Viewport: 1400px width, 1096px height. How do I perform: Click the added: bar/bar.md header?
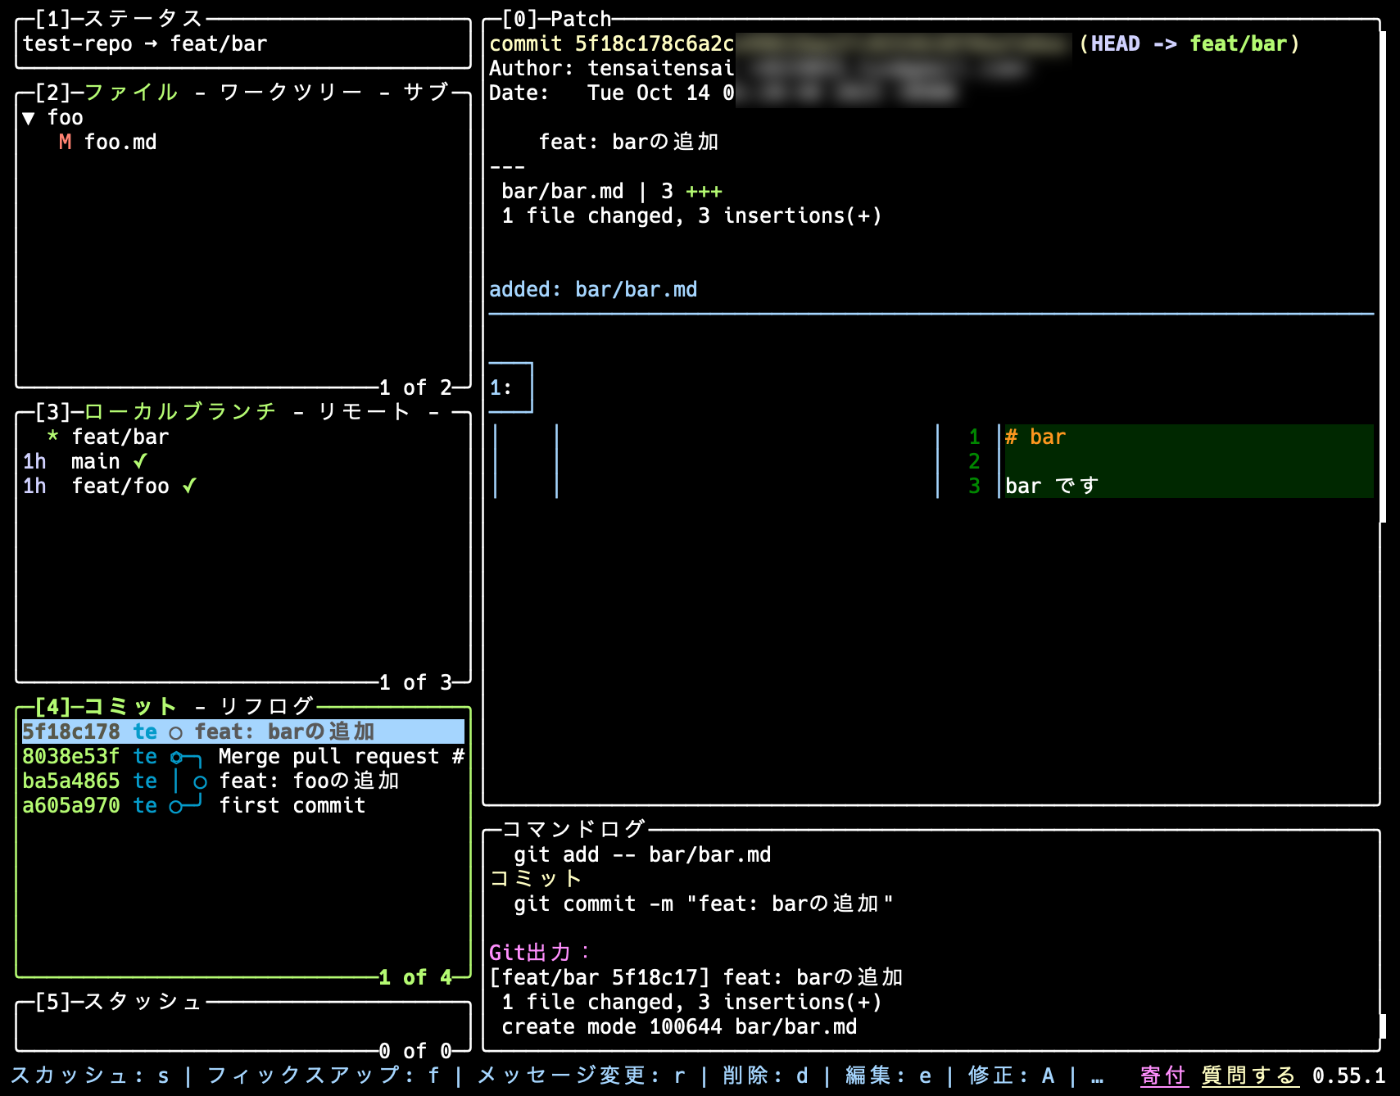point(593,290)
